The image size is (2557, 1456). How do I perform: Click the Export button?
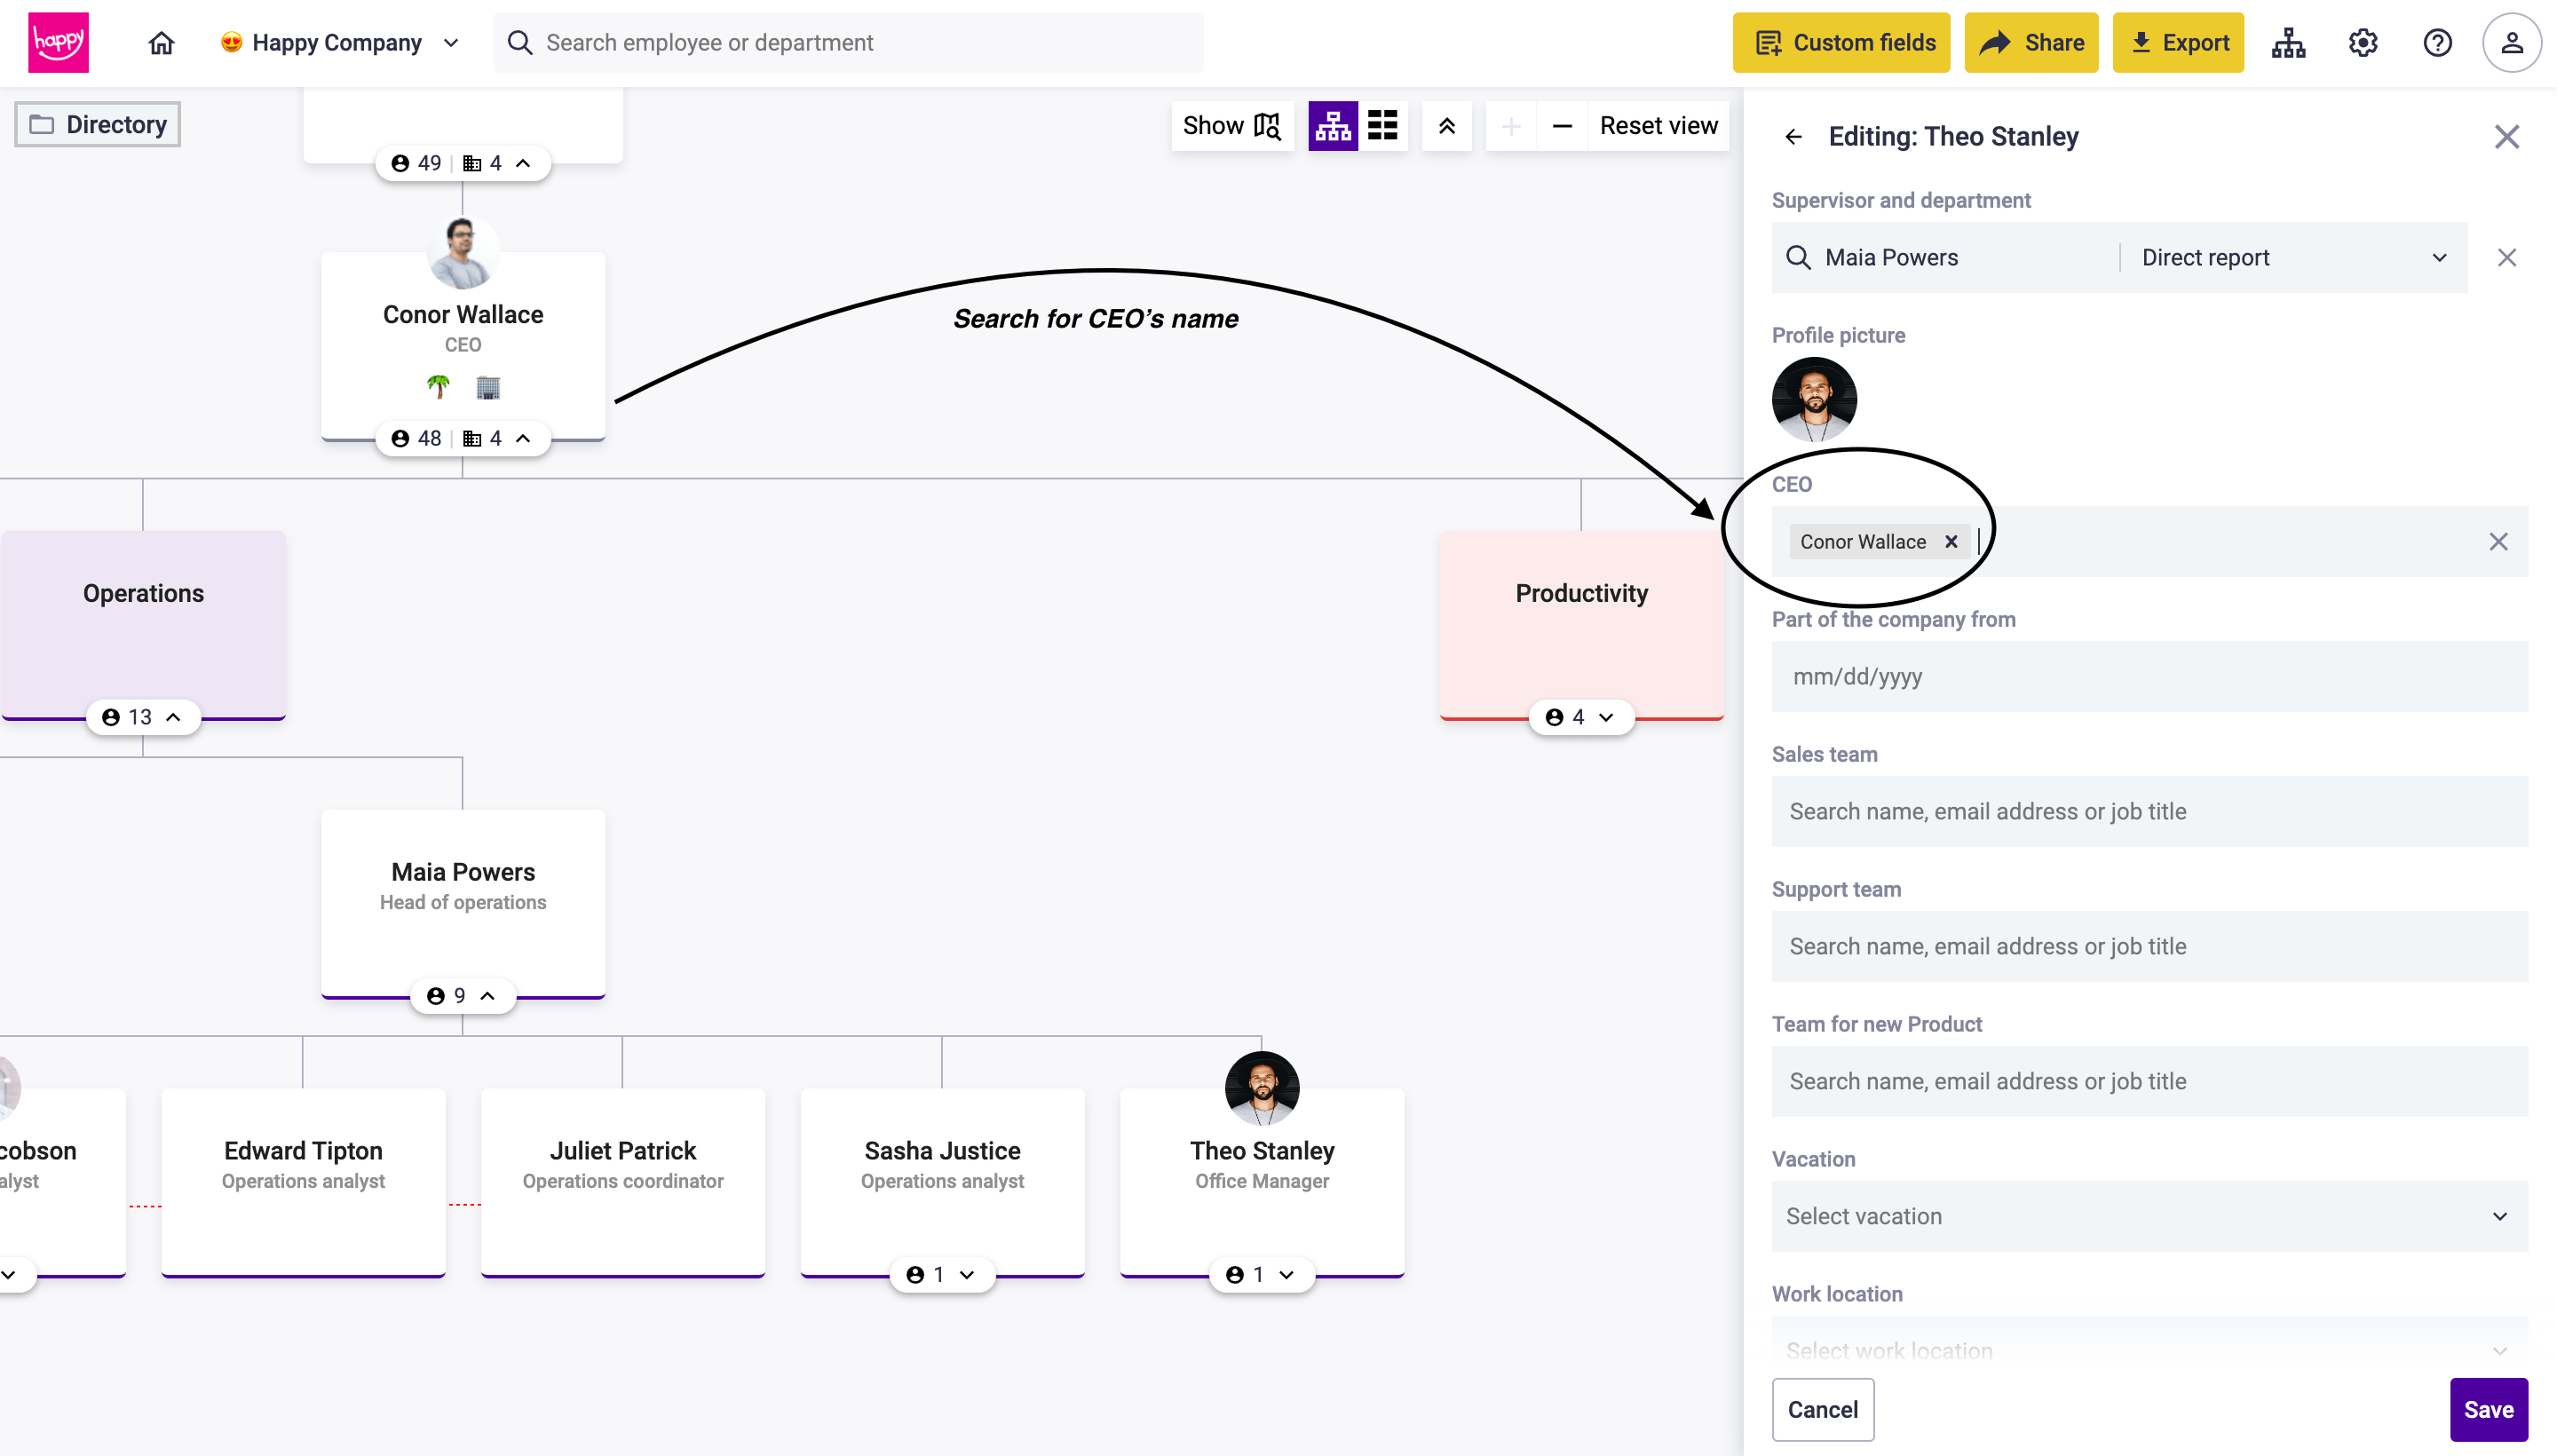[x=2178, y=43]
